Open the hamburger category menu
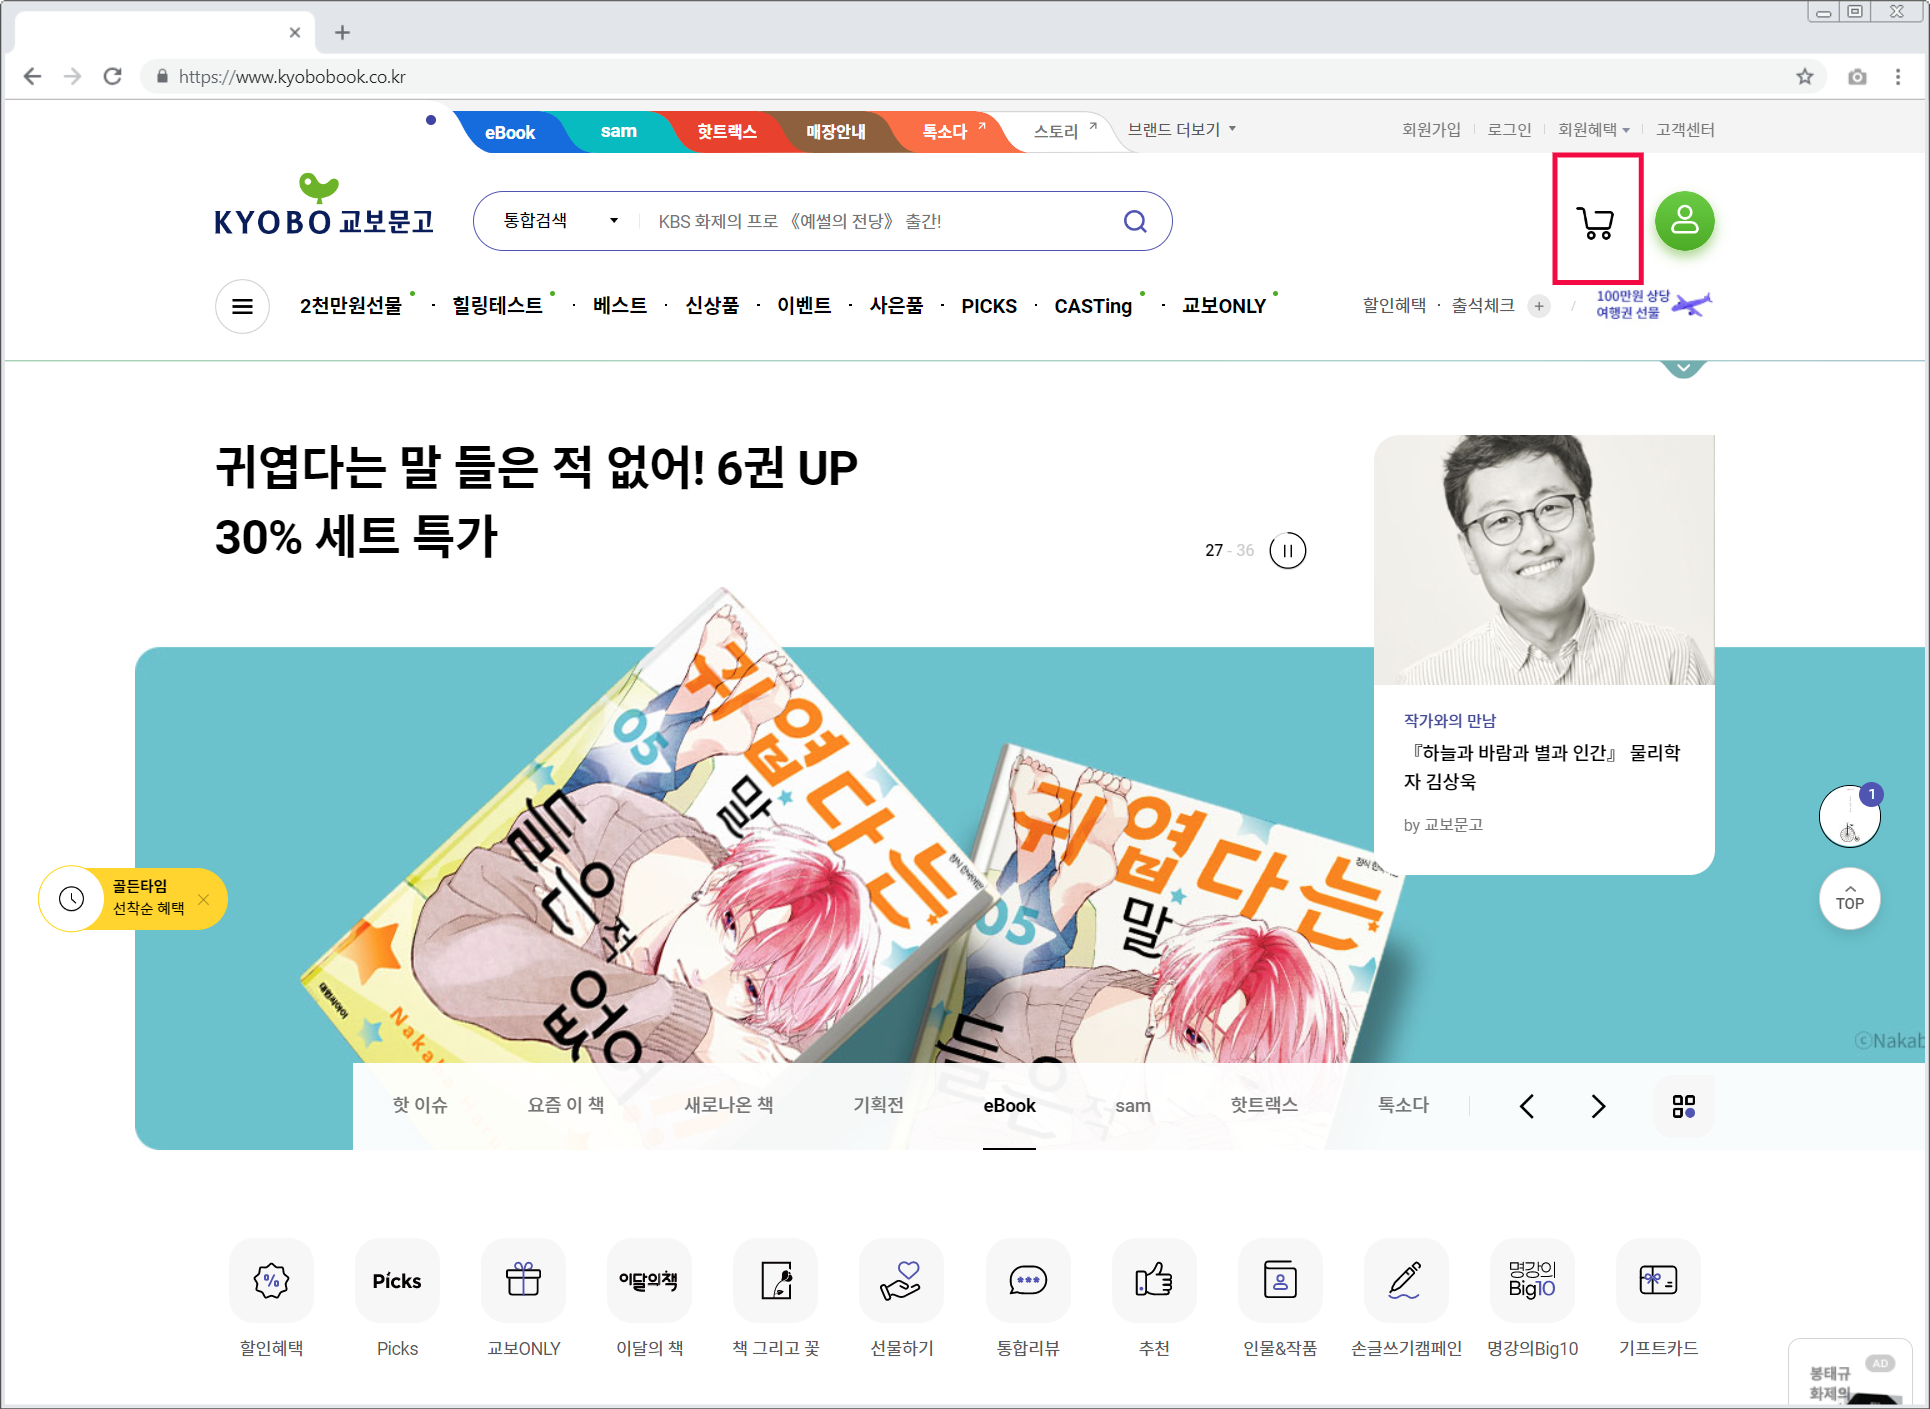Screen dimensions: 1930x1409 coord(242,306)
